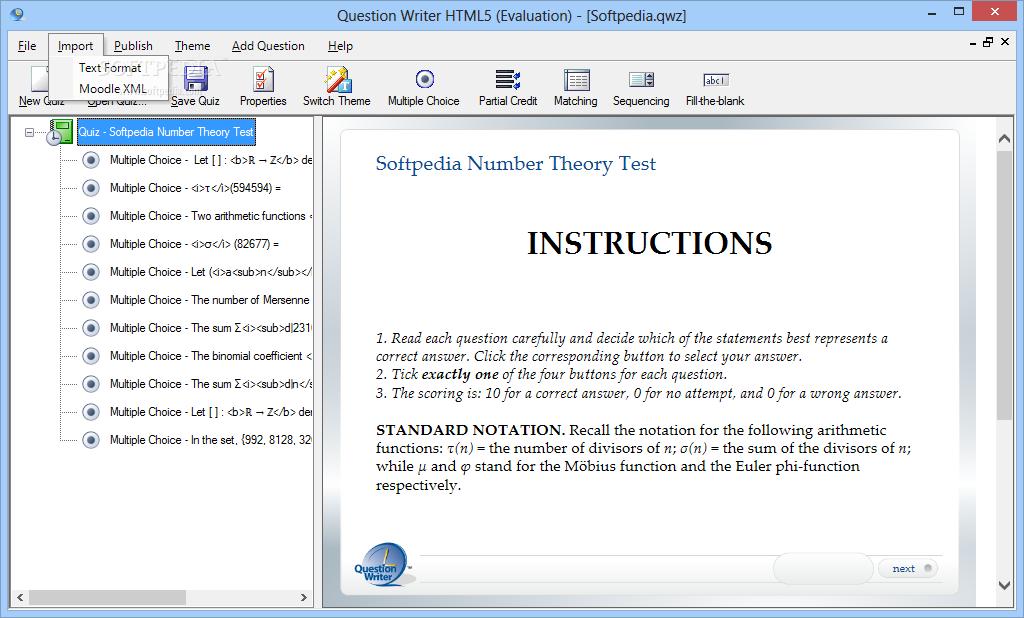The height and width of the screenshot is (618, 1024).
Task: Click the INSTRUCTIONS heading in preview
Action: (650, 244)
